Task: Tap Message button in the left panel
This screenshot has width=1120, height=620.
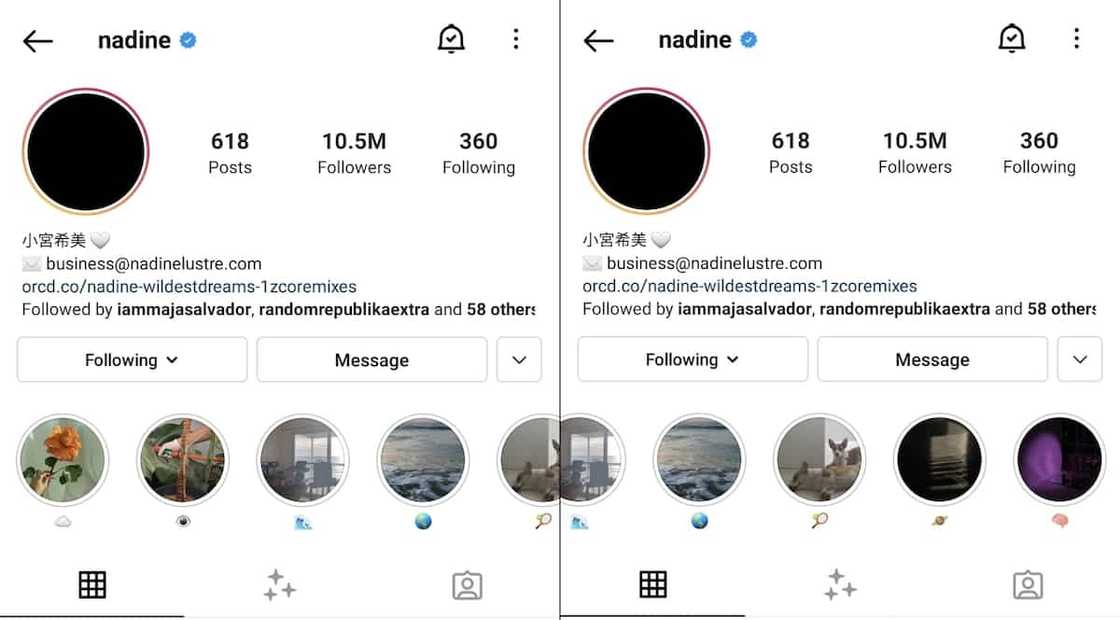Action: click(x=372, y=360)
